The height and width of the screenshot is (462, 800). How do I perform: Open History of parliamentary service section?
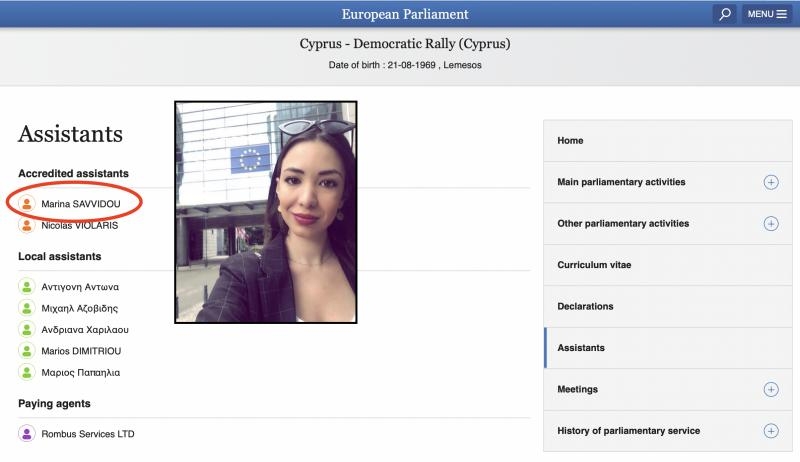(x=668, y=431)
